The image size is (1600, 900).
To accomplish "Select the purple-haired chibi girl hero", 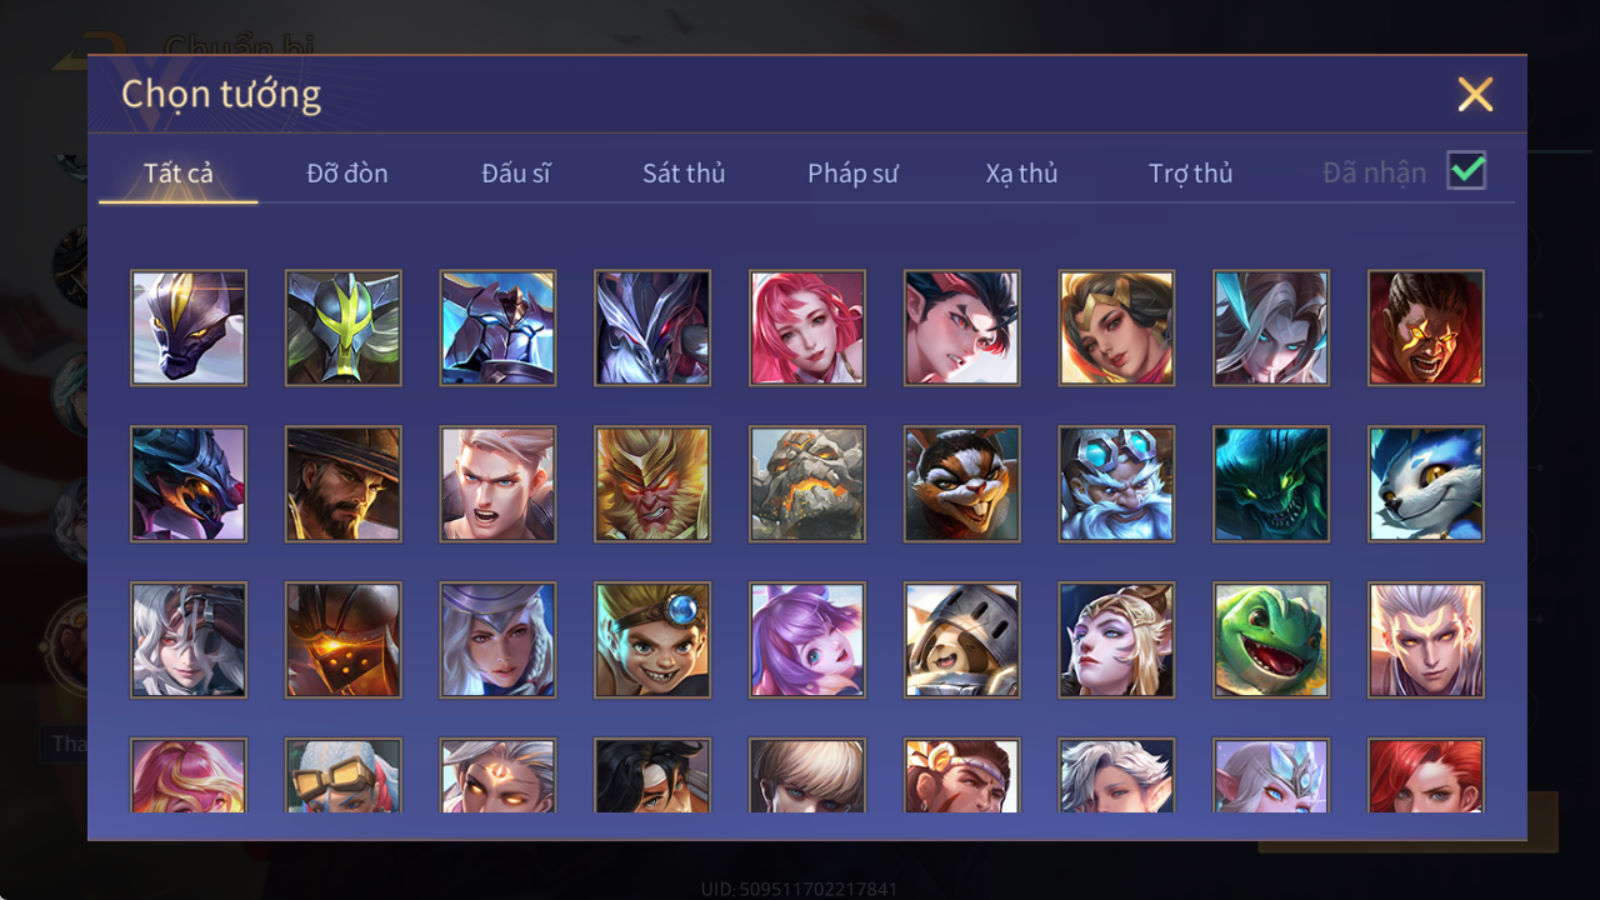I will point(807,640).
